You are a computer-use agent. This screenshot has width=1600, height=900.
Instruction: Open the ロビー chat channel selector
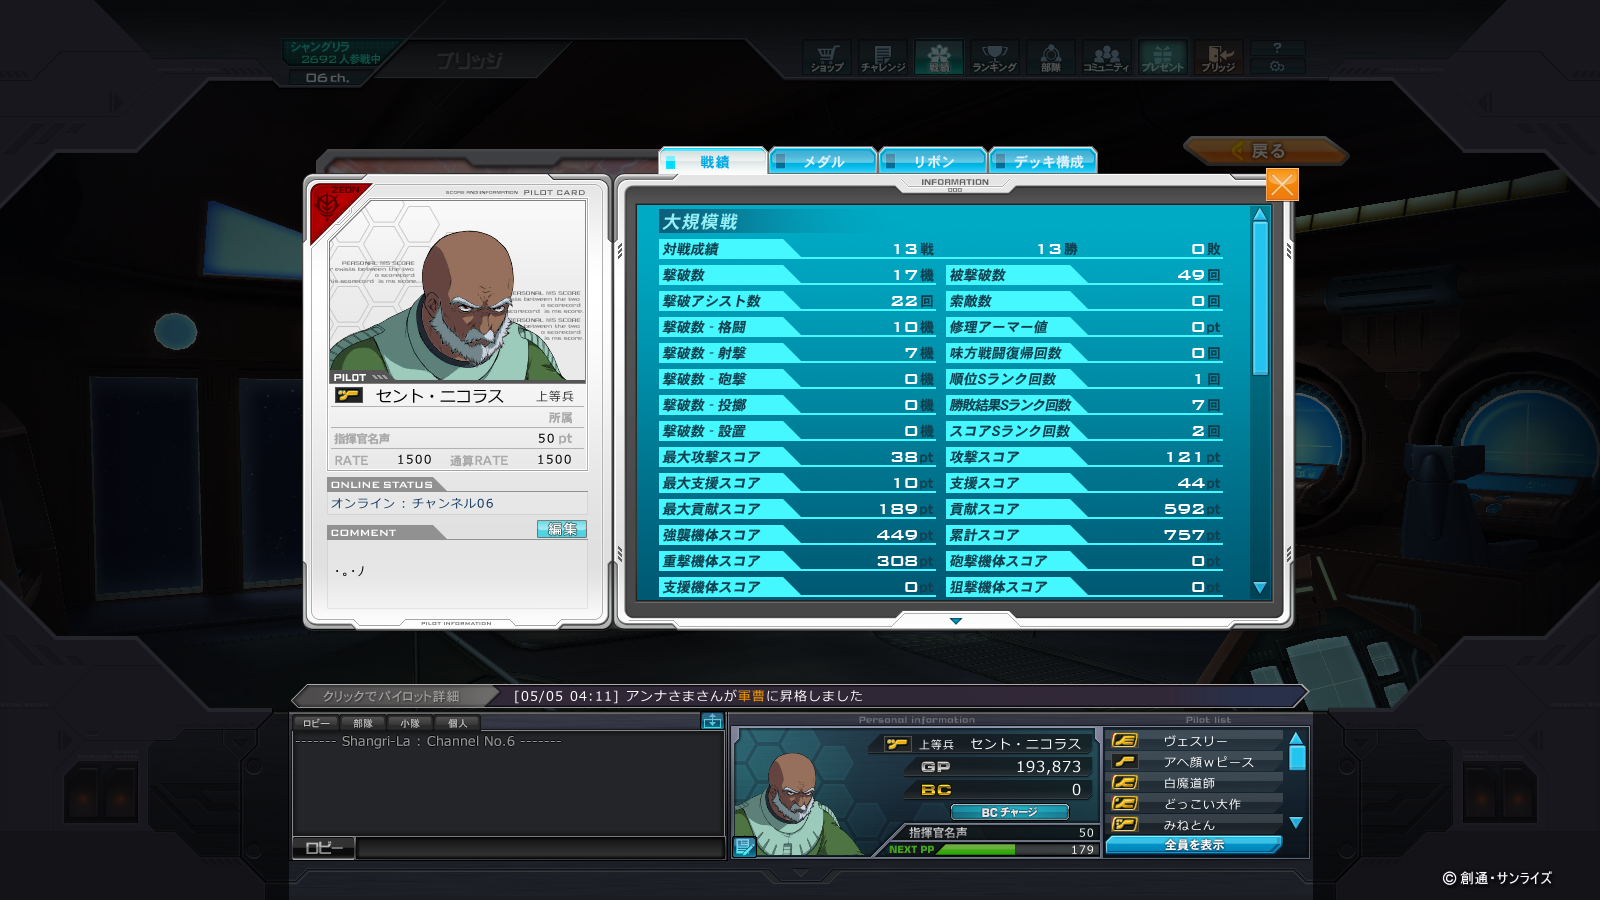click(x=324, y=848)
